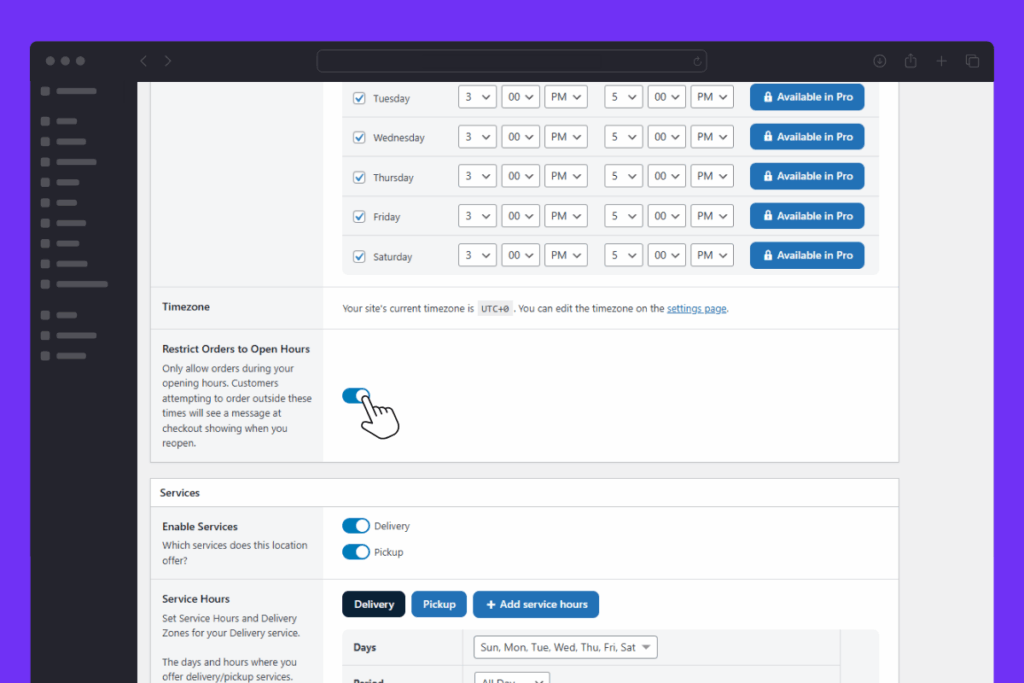Click the browser back arrow
This screenshot has width=1024, height=683.
click(x=143, y=61)
